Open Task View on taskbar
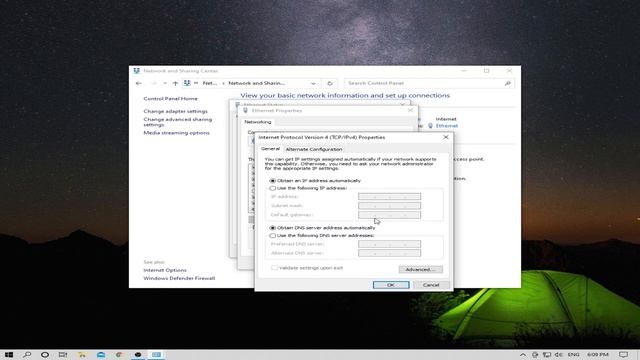Image resolution: width=640 pixels, height=360 pixels. tap(62, 354)
